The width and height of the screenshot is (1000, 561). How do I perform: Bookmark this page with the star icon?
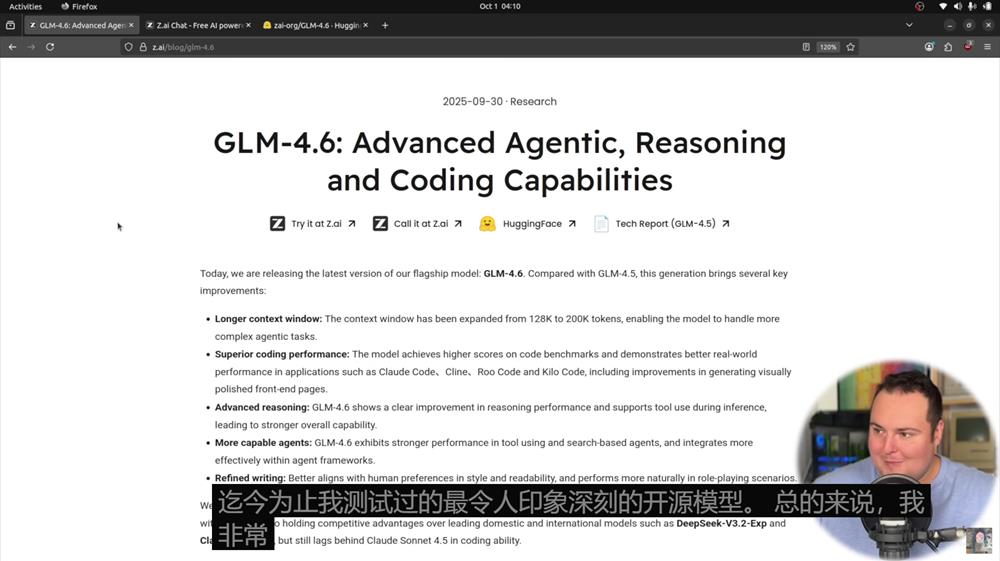click(851, 47)
